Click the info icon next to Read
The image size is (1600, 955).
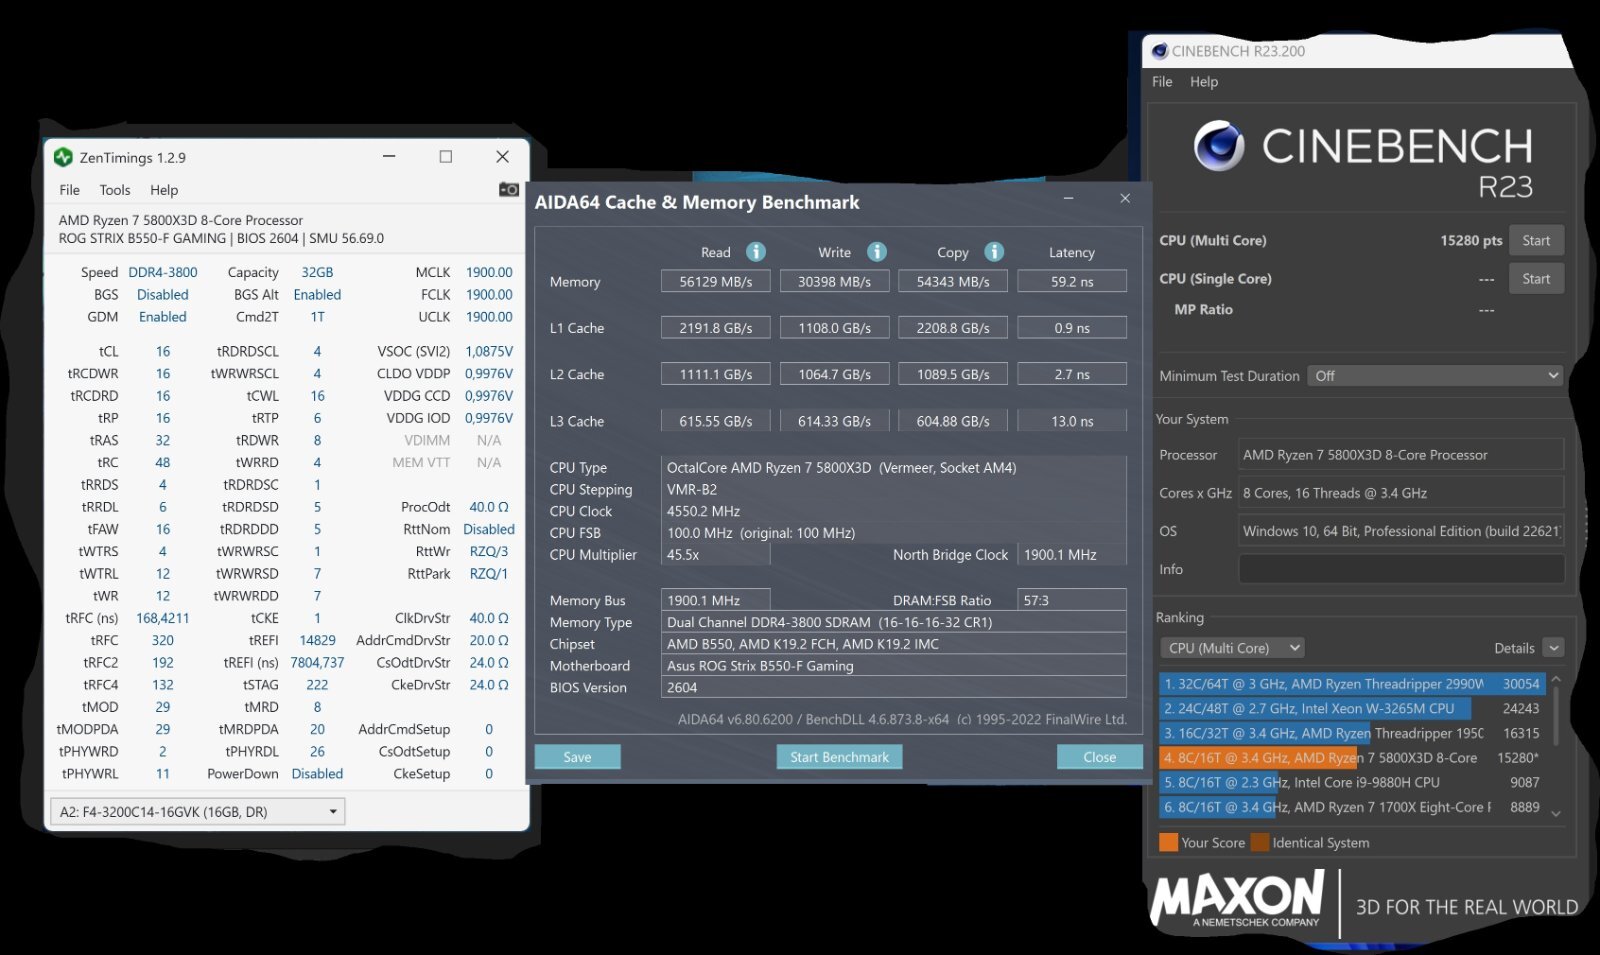click(x=756, y=252)
